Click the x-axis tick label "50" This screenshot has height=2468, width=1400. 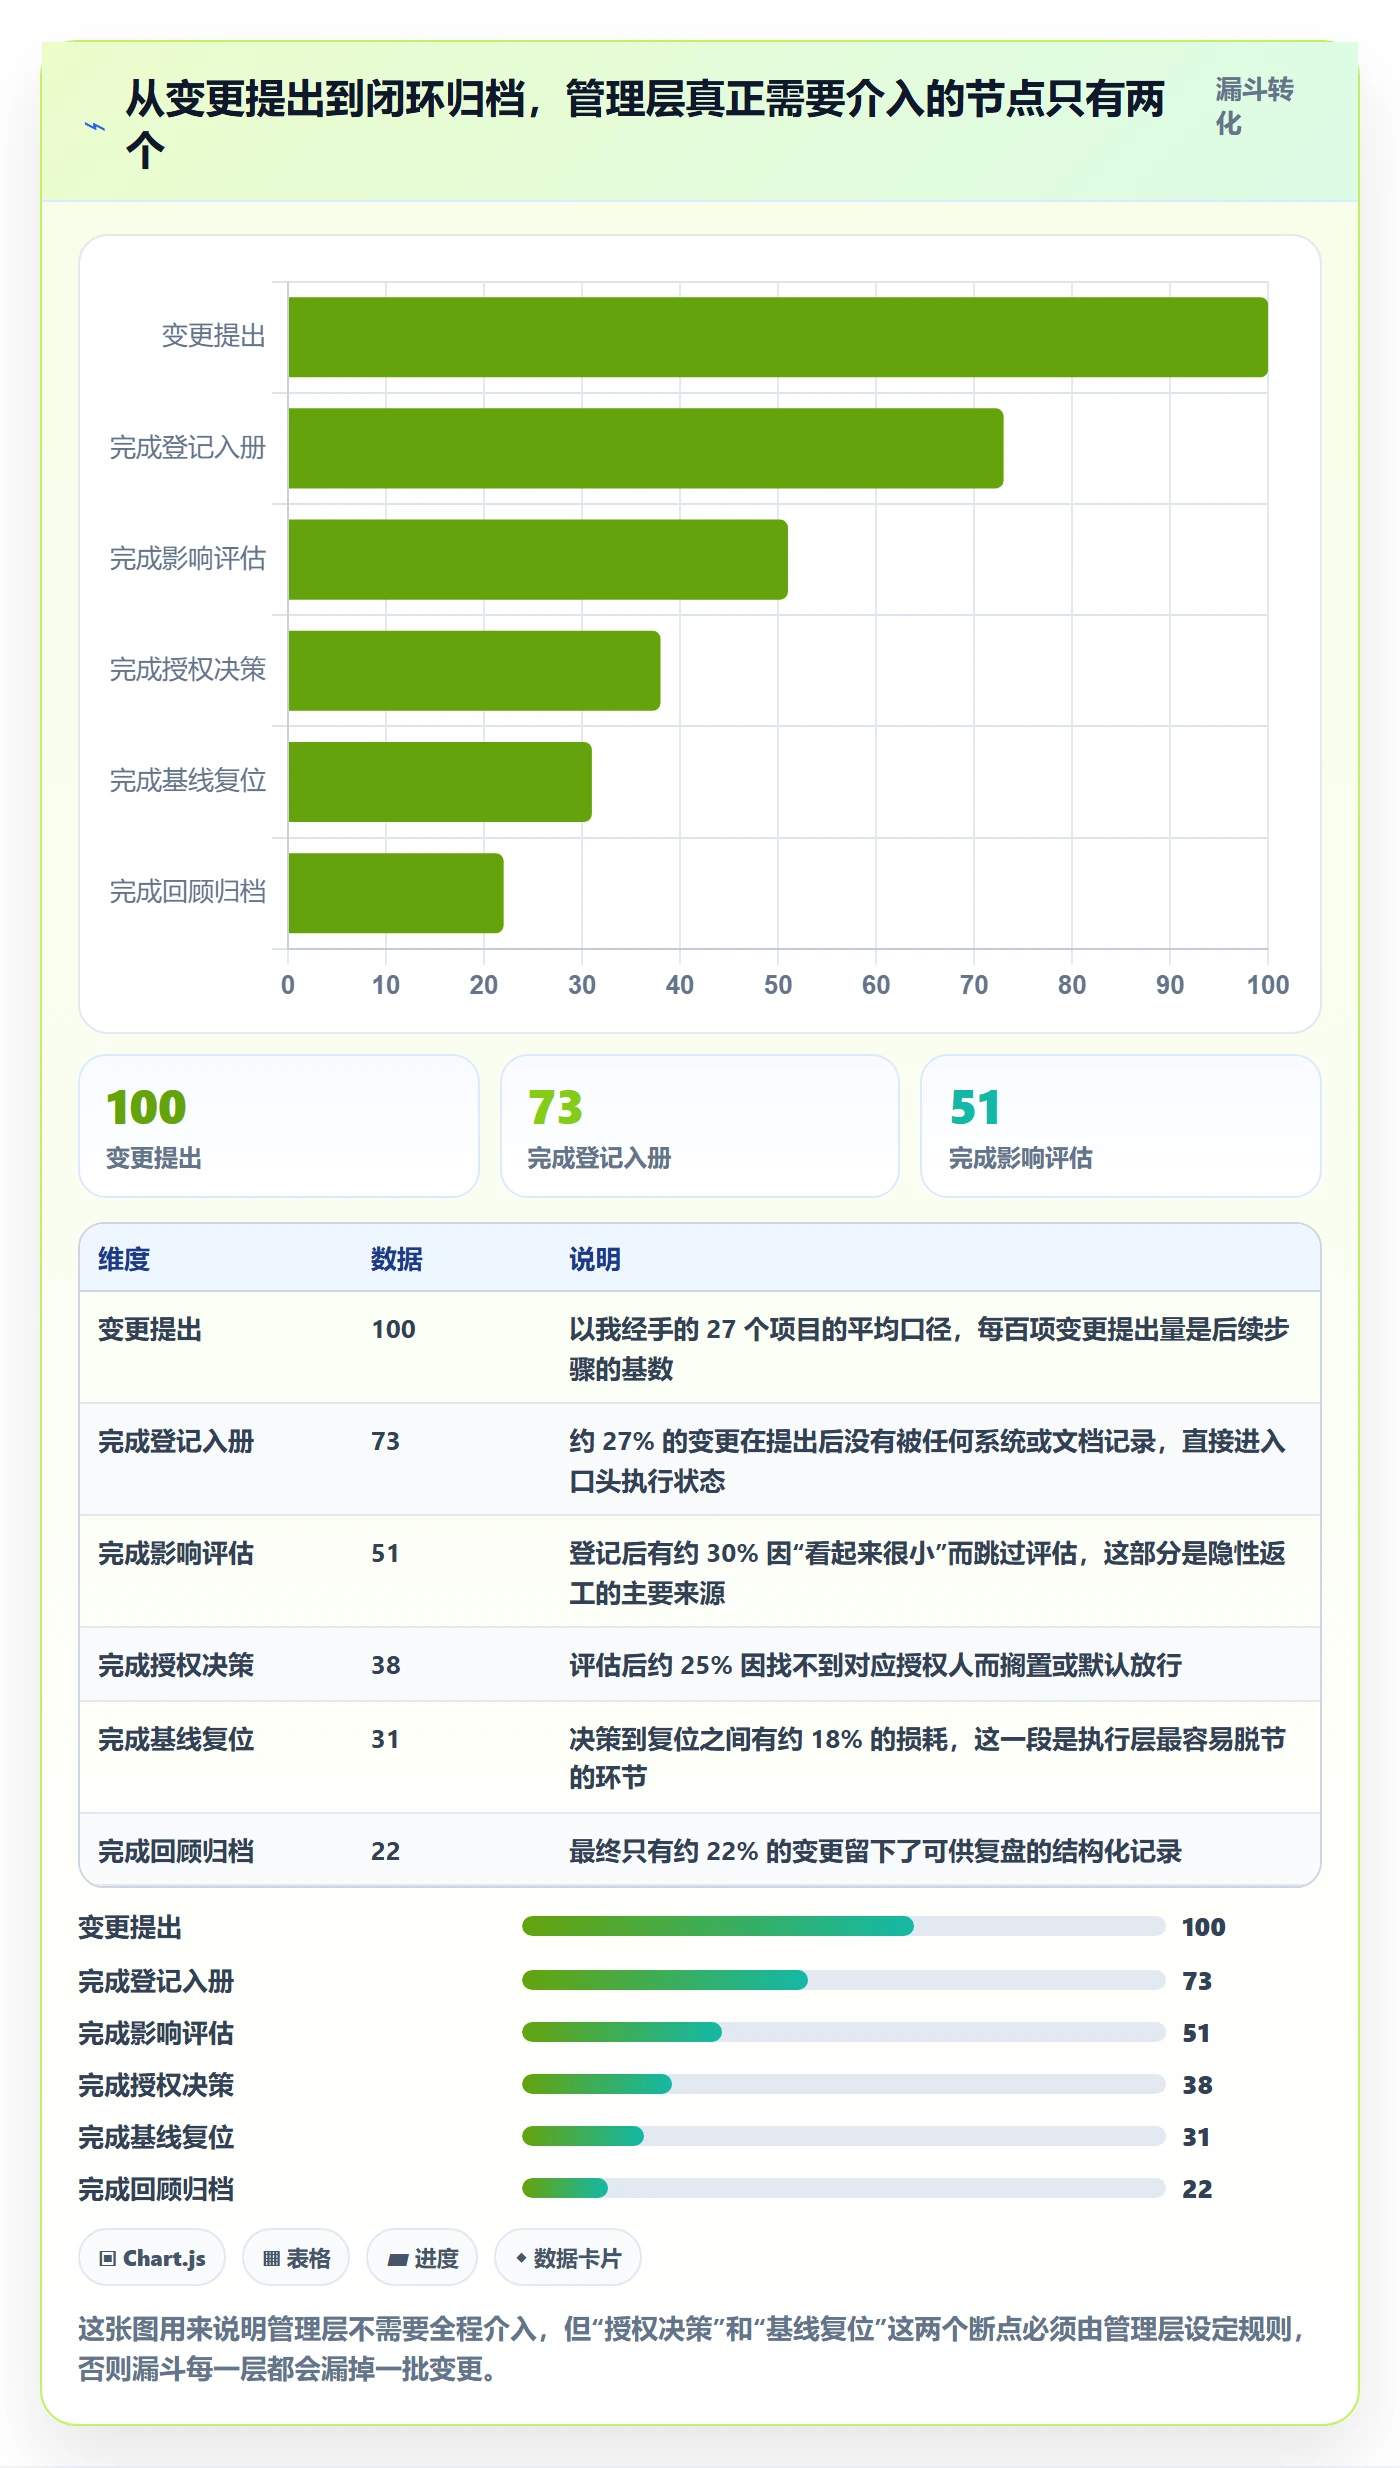778,985
